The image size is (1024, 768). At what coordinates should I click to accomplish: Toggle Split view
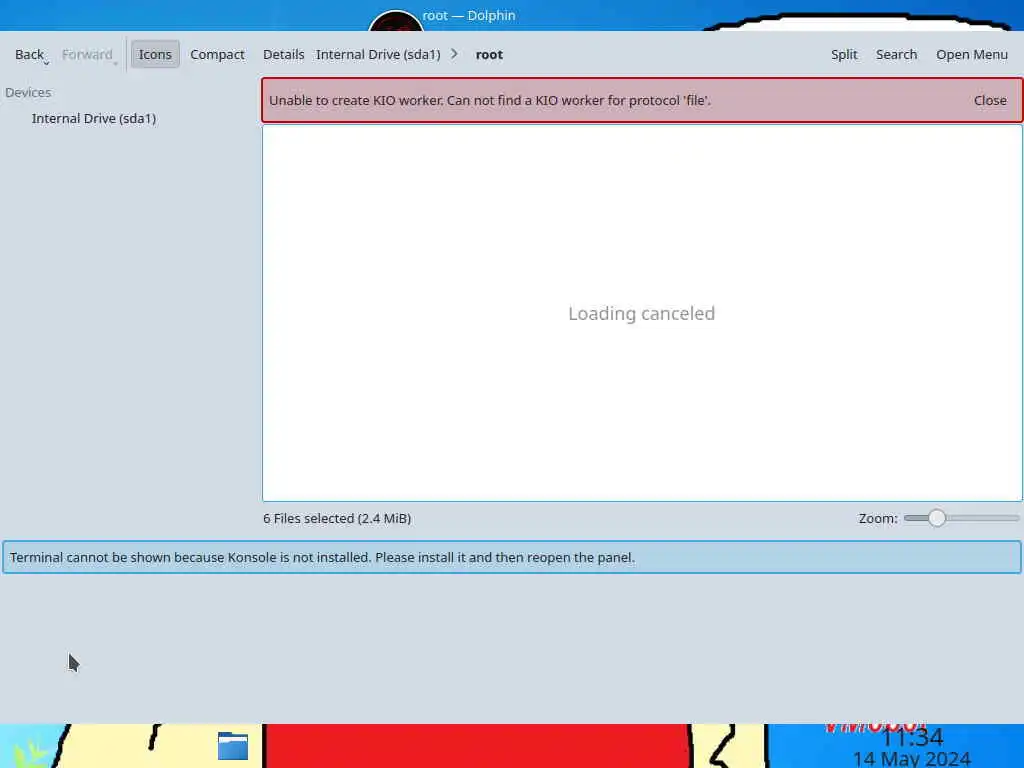pyautogui.click(x=844, y=55)
